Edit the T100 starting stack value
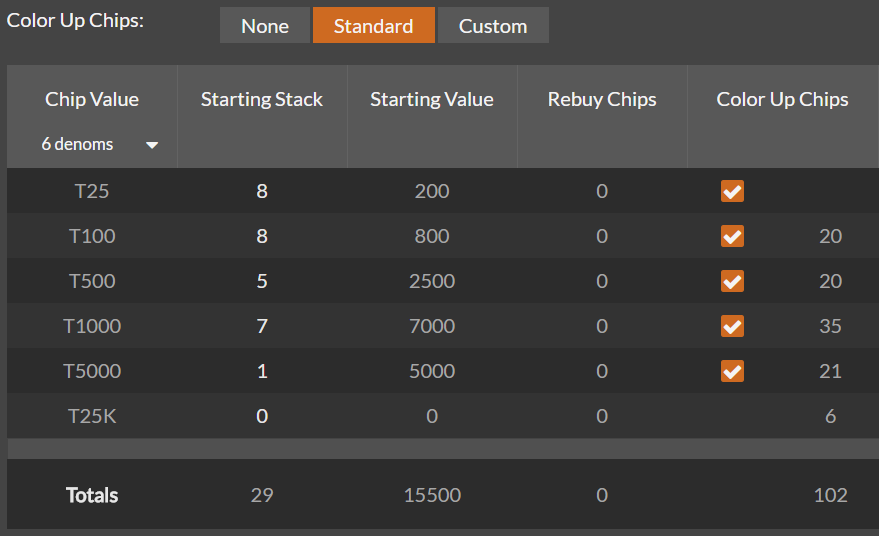879x536 pixels. point(262,236)
